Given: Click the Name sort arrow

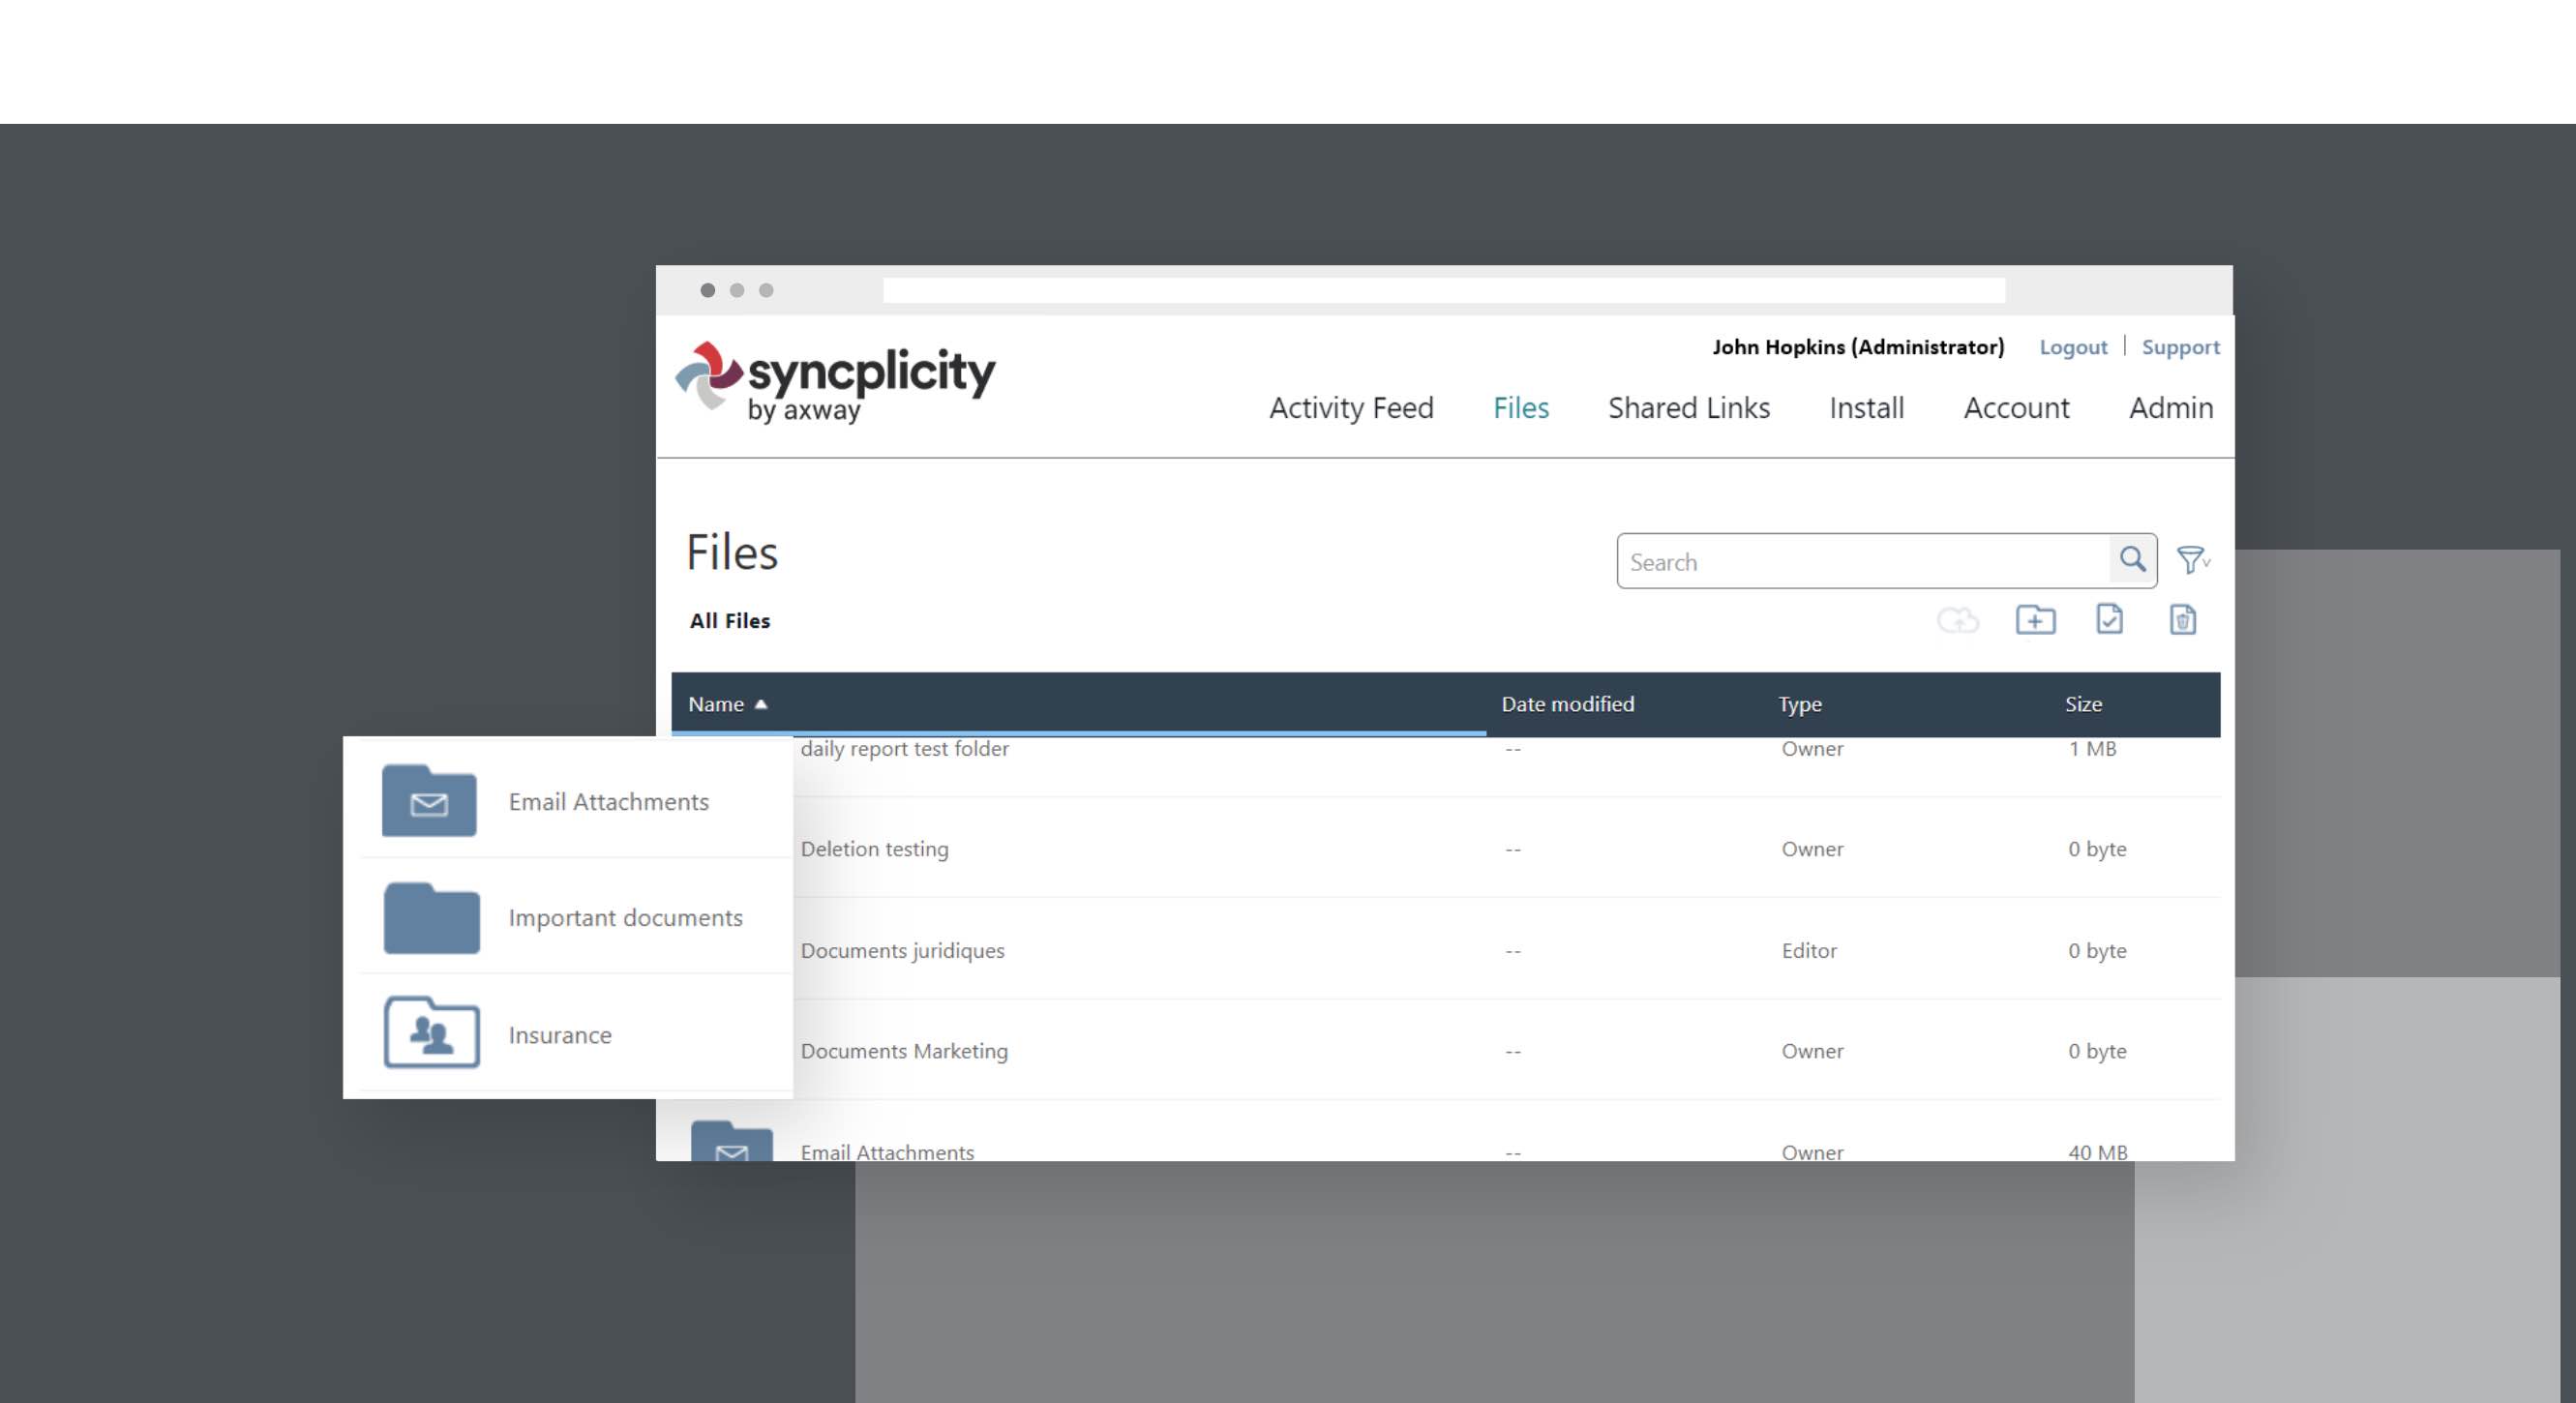Looking at the screenshot, I should click(x=761, y=704).
